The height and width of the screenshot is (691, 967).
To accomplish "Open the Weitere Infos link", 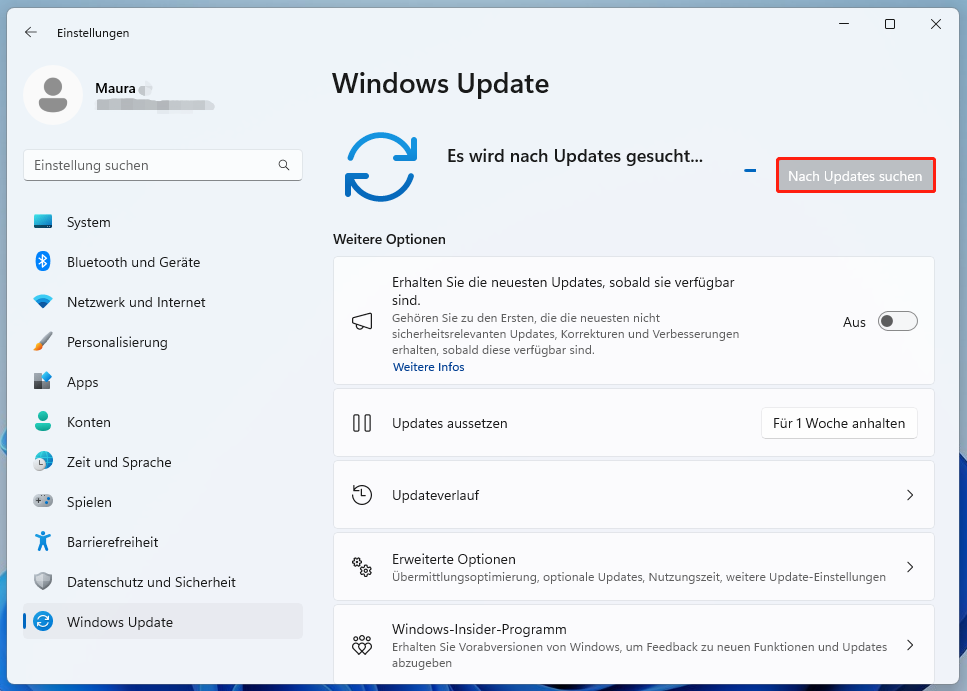I will pyautogui.click(x=428, y=366).
